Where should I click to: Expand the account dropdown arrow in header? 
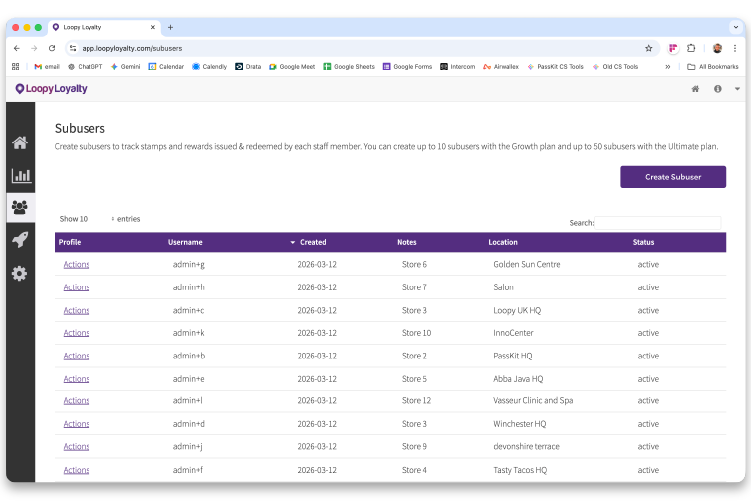[x=737, y=89]
